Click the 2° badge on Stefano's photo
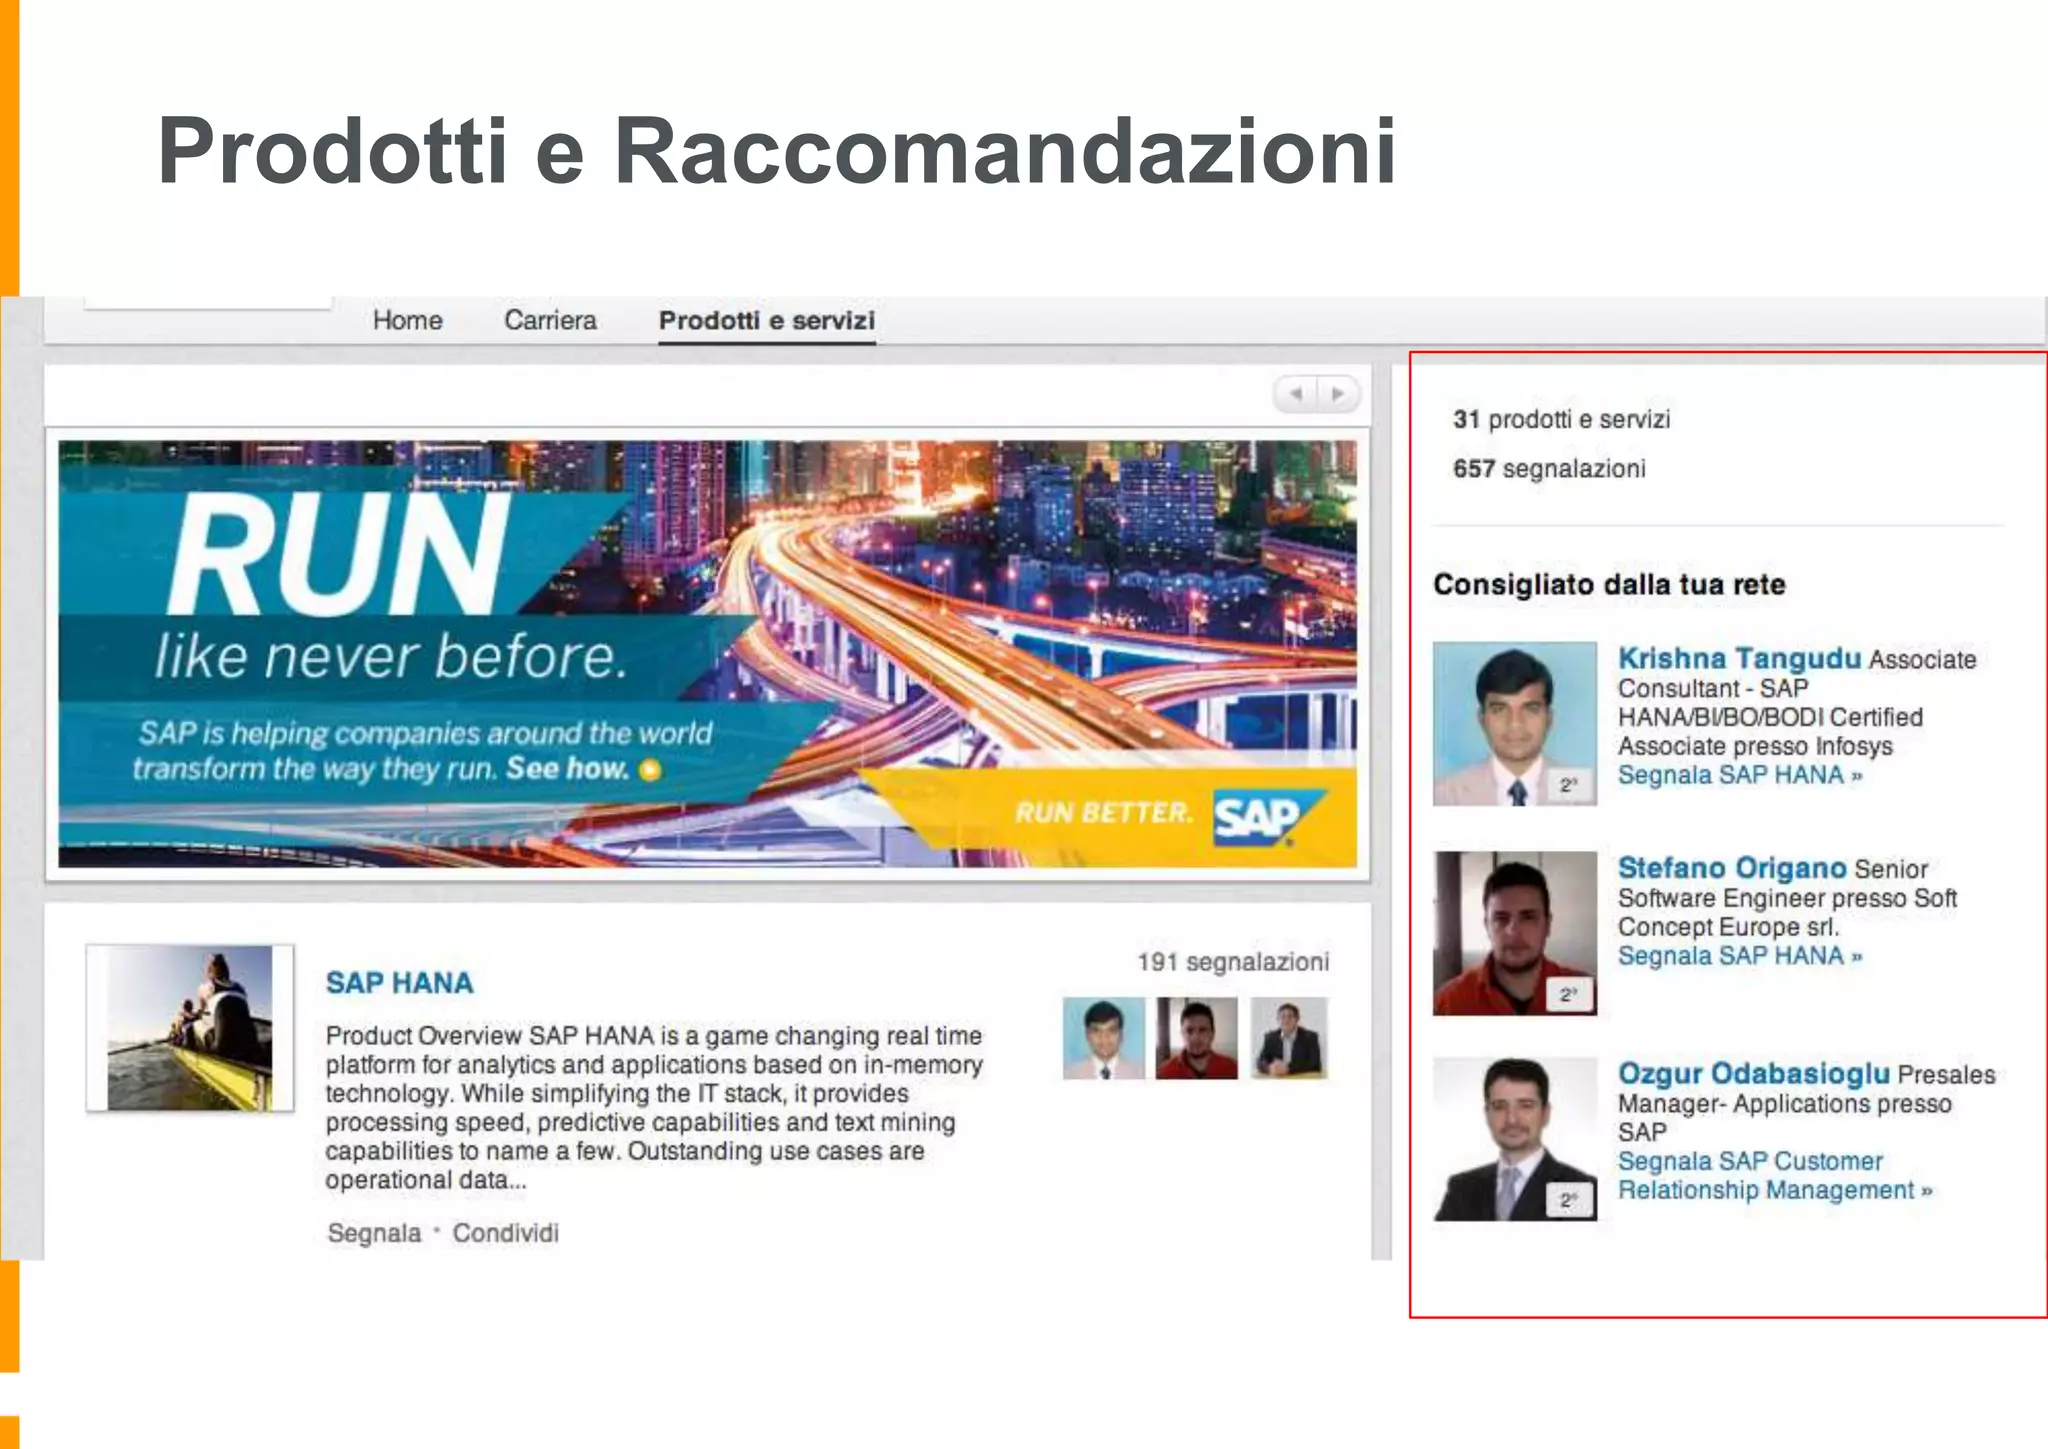Screen dimensions: 2048x1449 point(1568,994)
